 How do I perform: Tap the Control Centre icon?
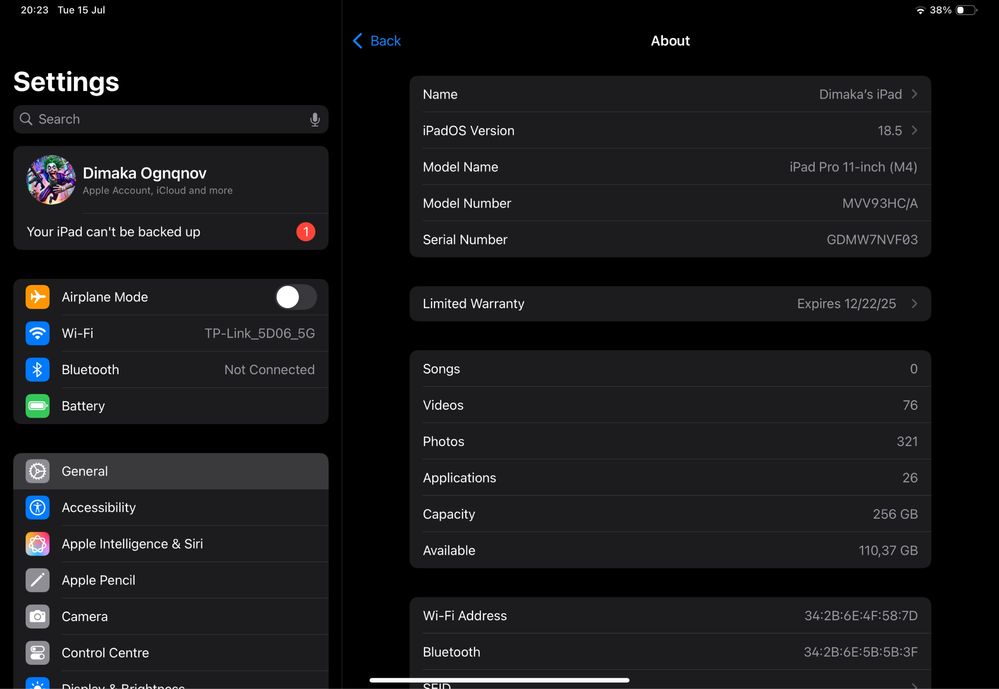pos(38,653)
